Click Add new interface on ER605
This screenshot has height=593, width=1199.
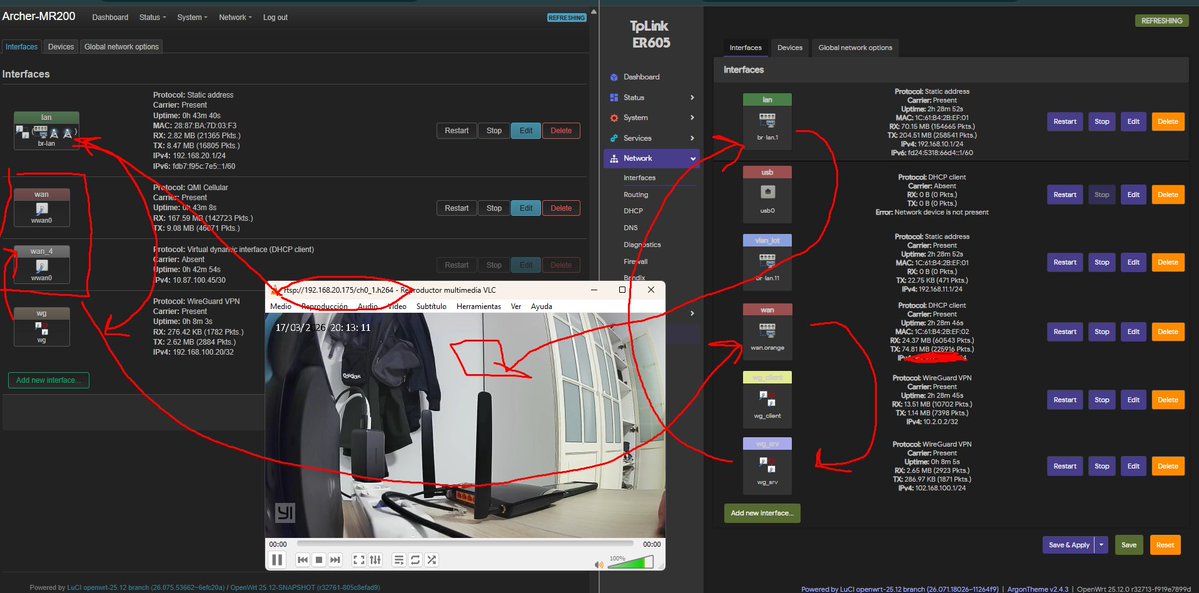coord(762,513)
